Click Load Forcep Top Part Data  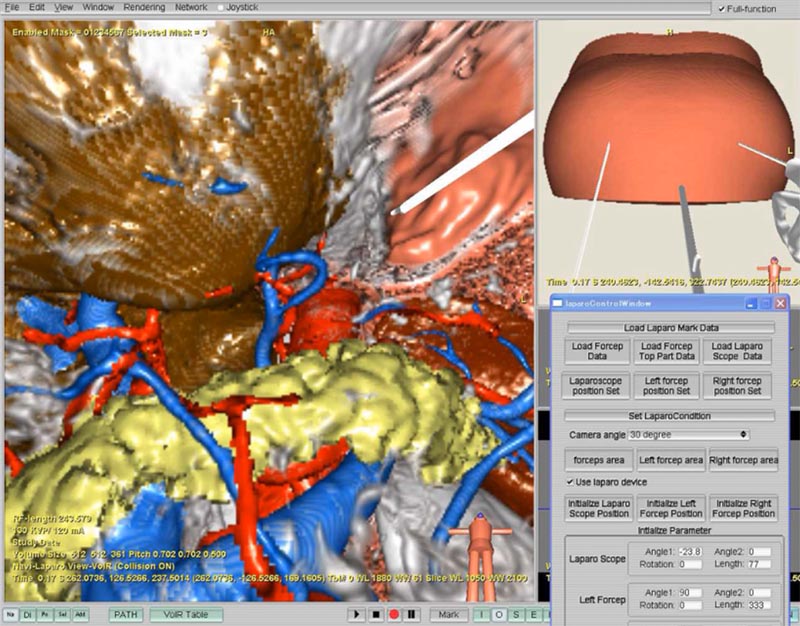[667, 351]
